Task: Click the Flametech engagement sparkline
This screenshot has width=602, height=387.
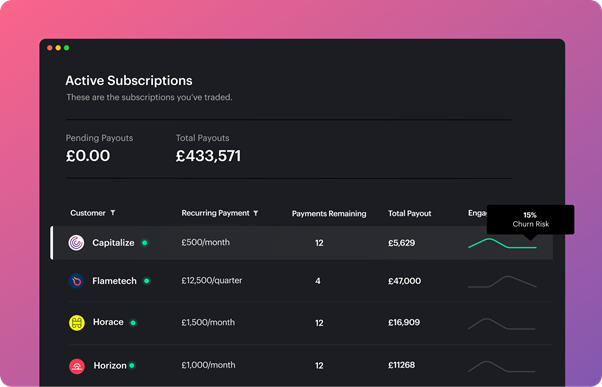Action: pos(502,282)
